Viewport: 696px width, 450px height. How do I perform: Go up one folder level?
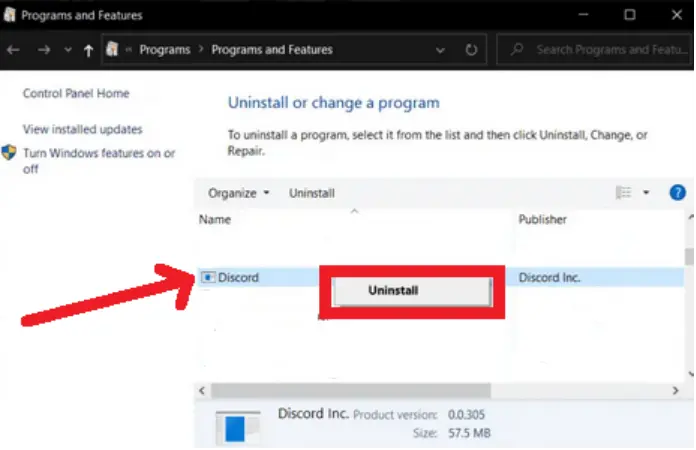pyautogui.click(x=88, y=50)
